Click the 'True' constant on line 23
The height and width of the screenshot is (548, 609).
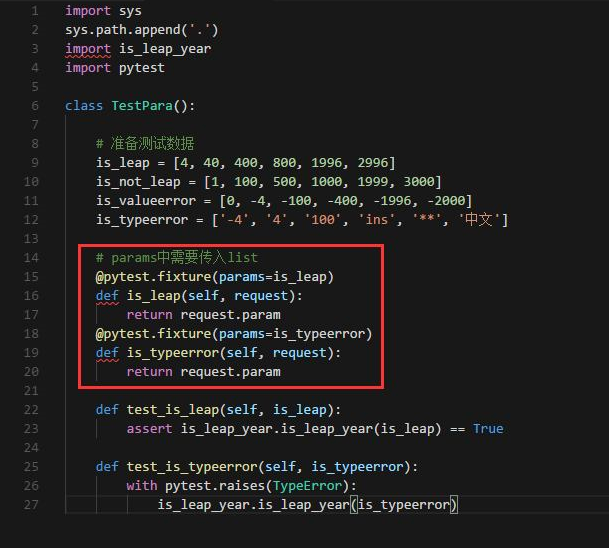[488, 429]
